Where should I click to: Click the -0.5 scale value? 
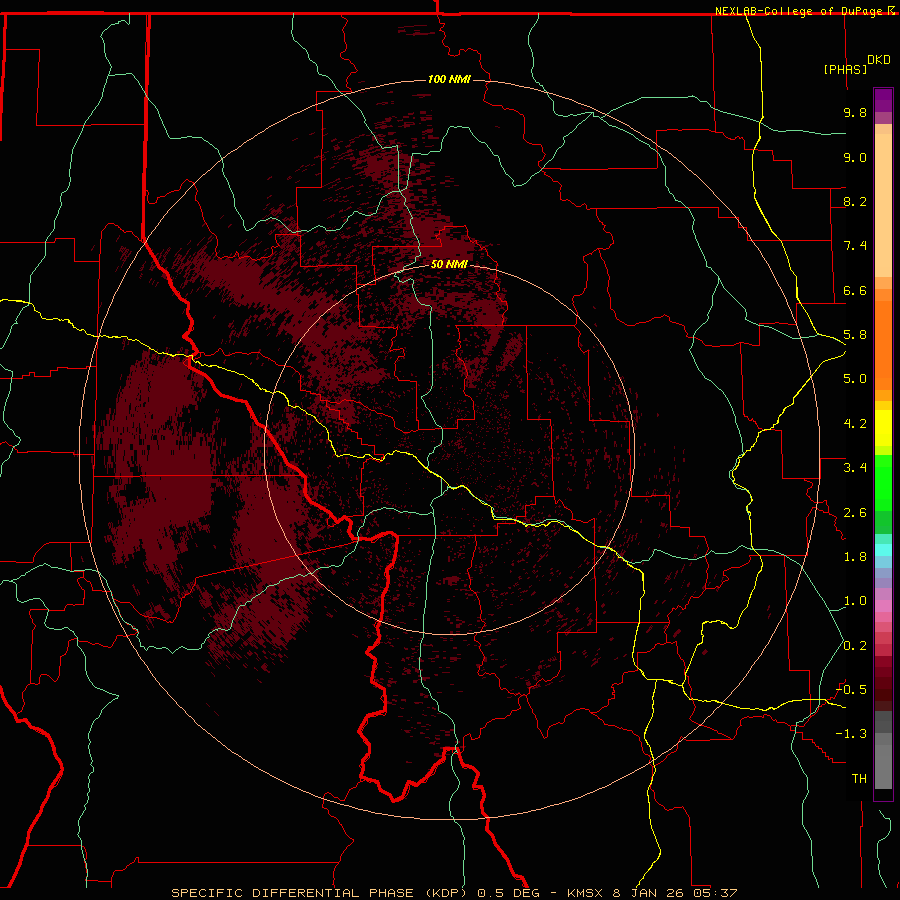(x=851, y=690)
